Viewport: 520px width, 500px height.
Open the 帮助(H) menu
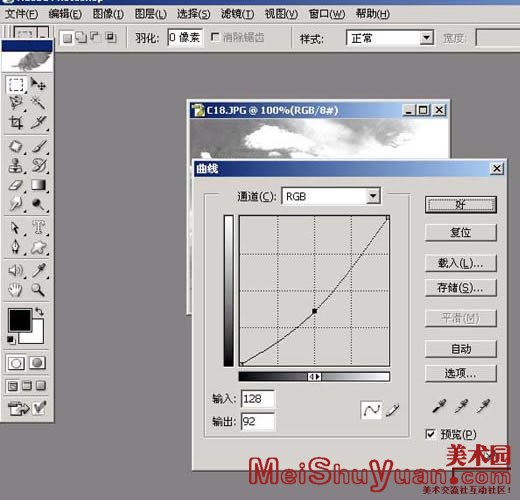pyautogui.click(x=372, y=14)
